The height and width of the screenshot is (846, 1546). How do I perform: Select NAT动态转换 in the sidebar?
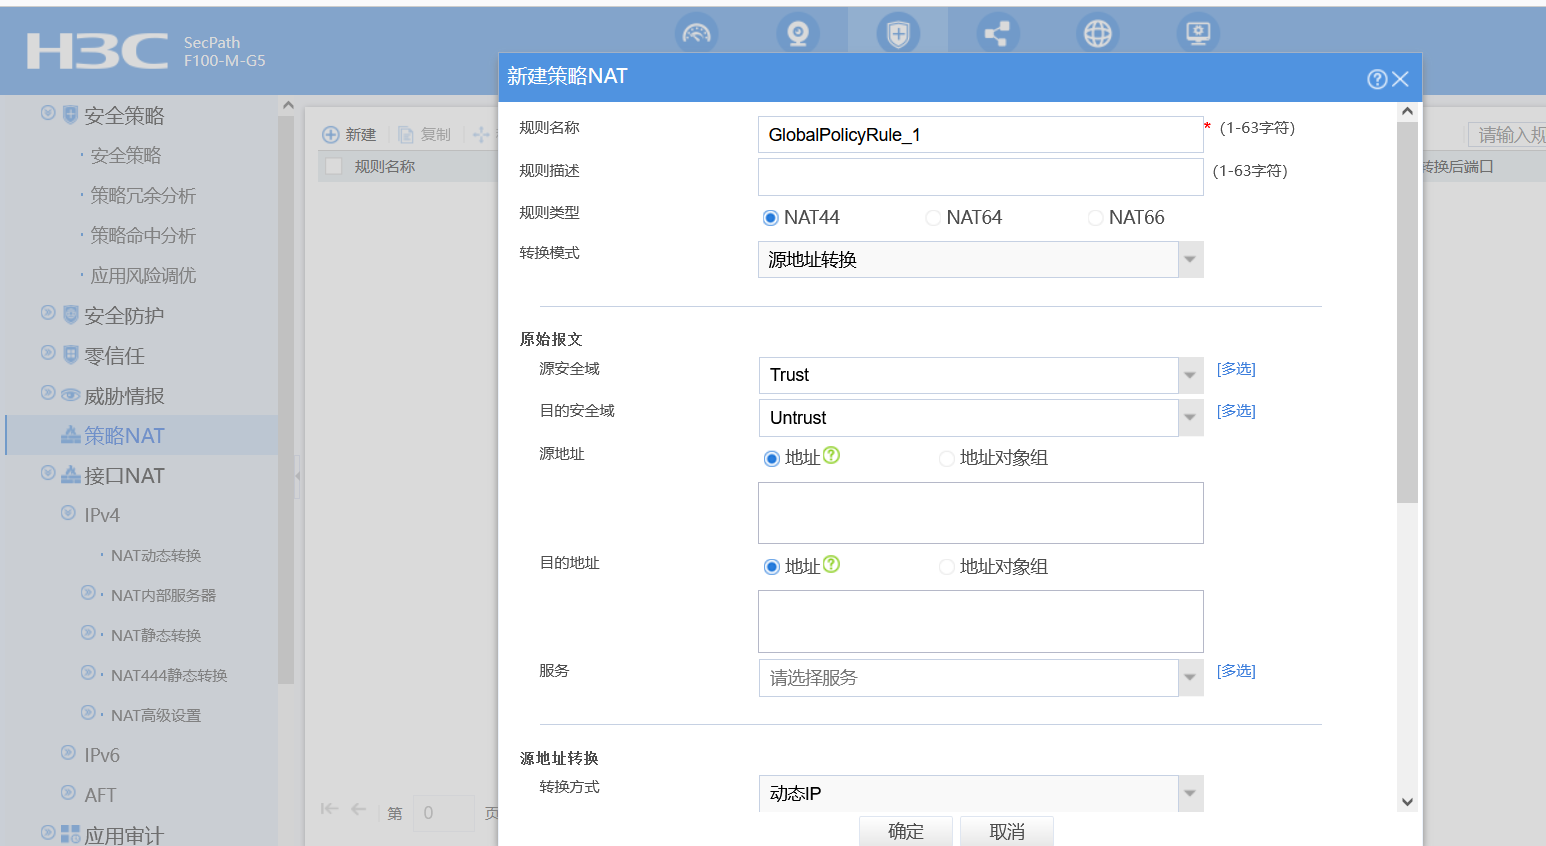[156, 556]
